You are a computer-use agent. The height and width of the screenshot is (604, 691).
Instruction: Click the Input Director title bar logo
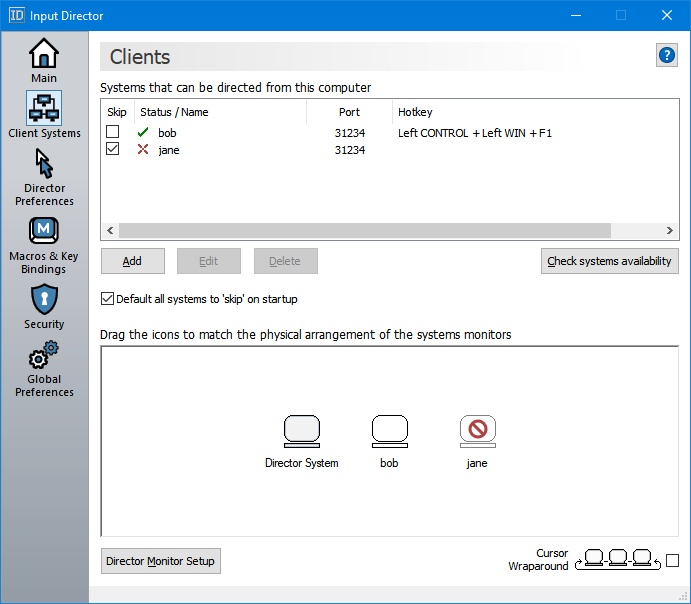click(17, 15)
